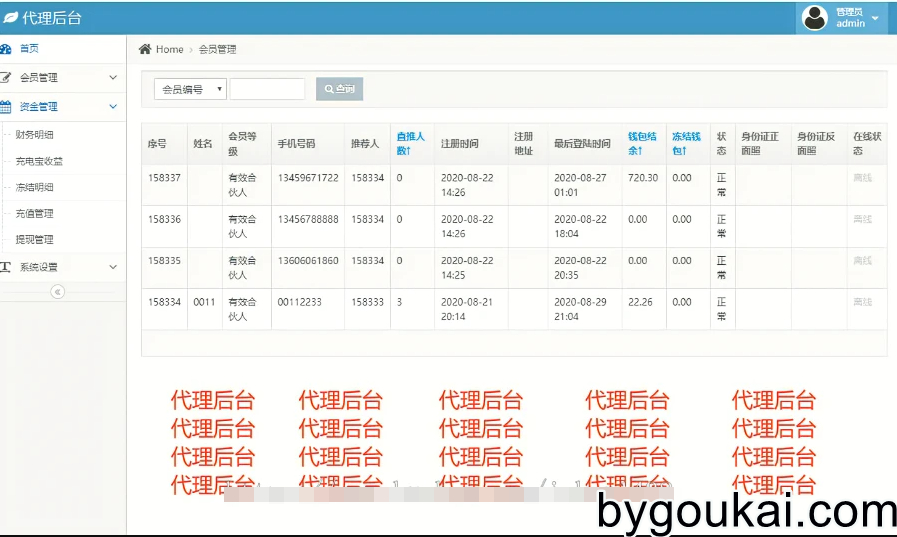
Task: Focus the search text input field
Action: [267, 89]
